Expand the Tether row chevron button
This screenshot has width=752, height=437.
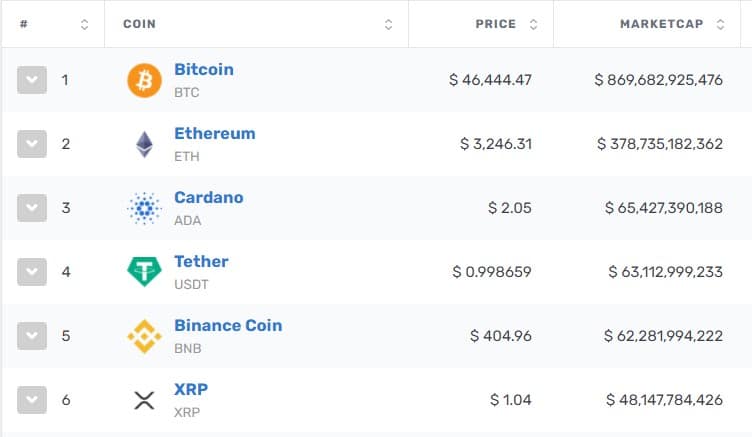(32, 272)
